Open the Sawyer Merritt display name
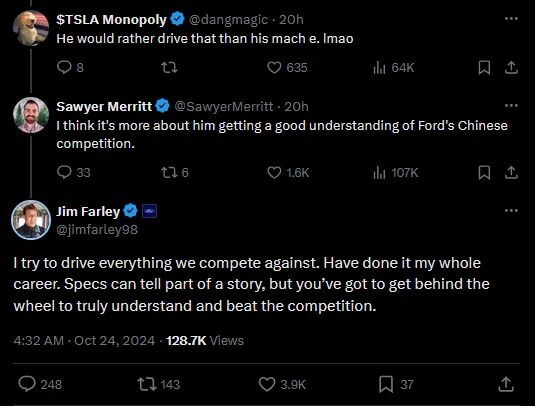 point(104,106)
